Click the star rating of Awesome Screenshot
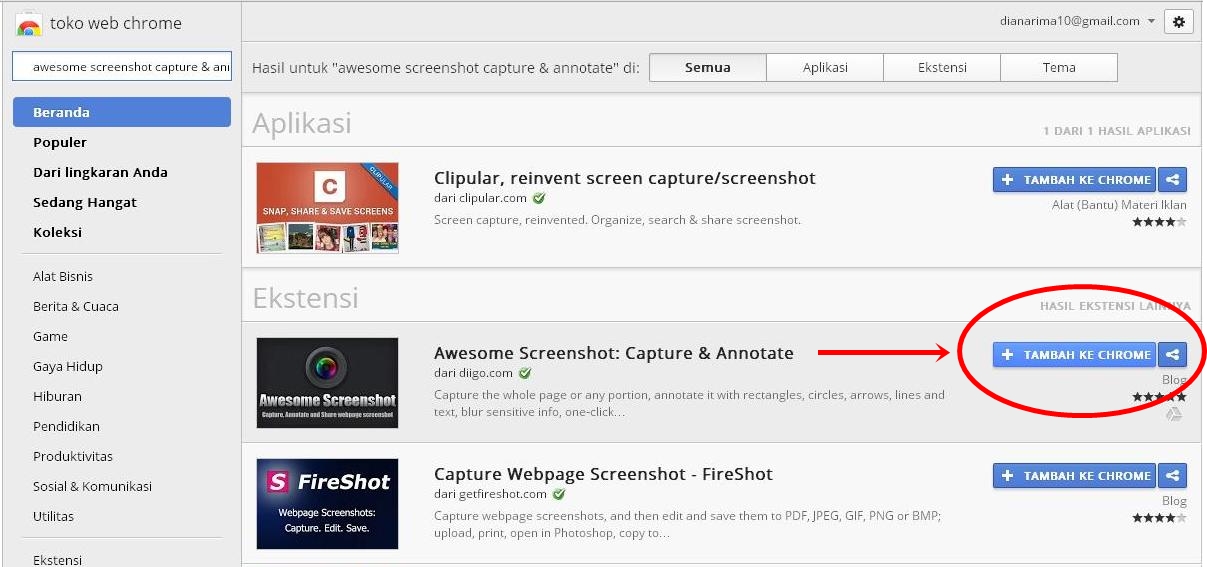1207x567 pixels. point(1159,397)
